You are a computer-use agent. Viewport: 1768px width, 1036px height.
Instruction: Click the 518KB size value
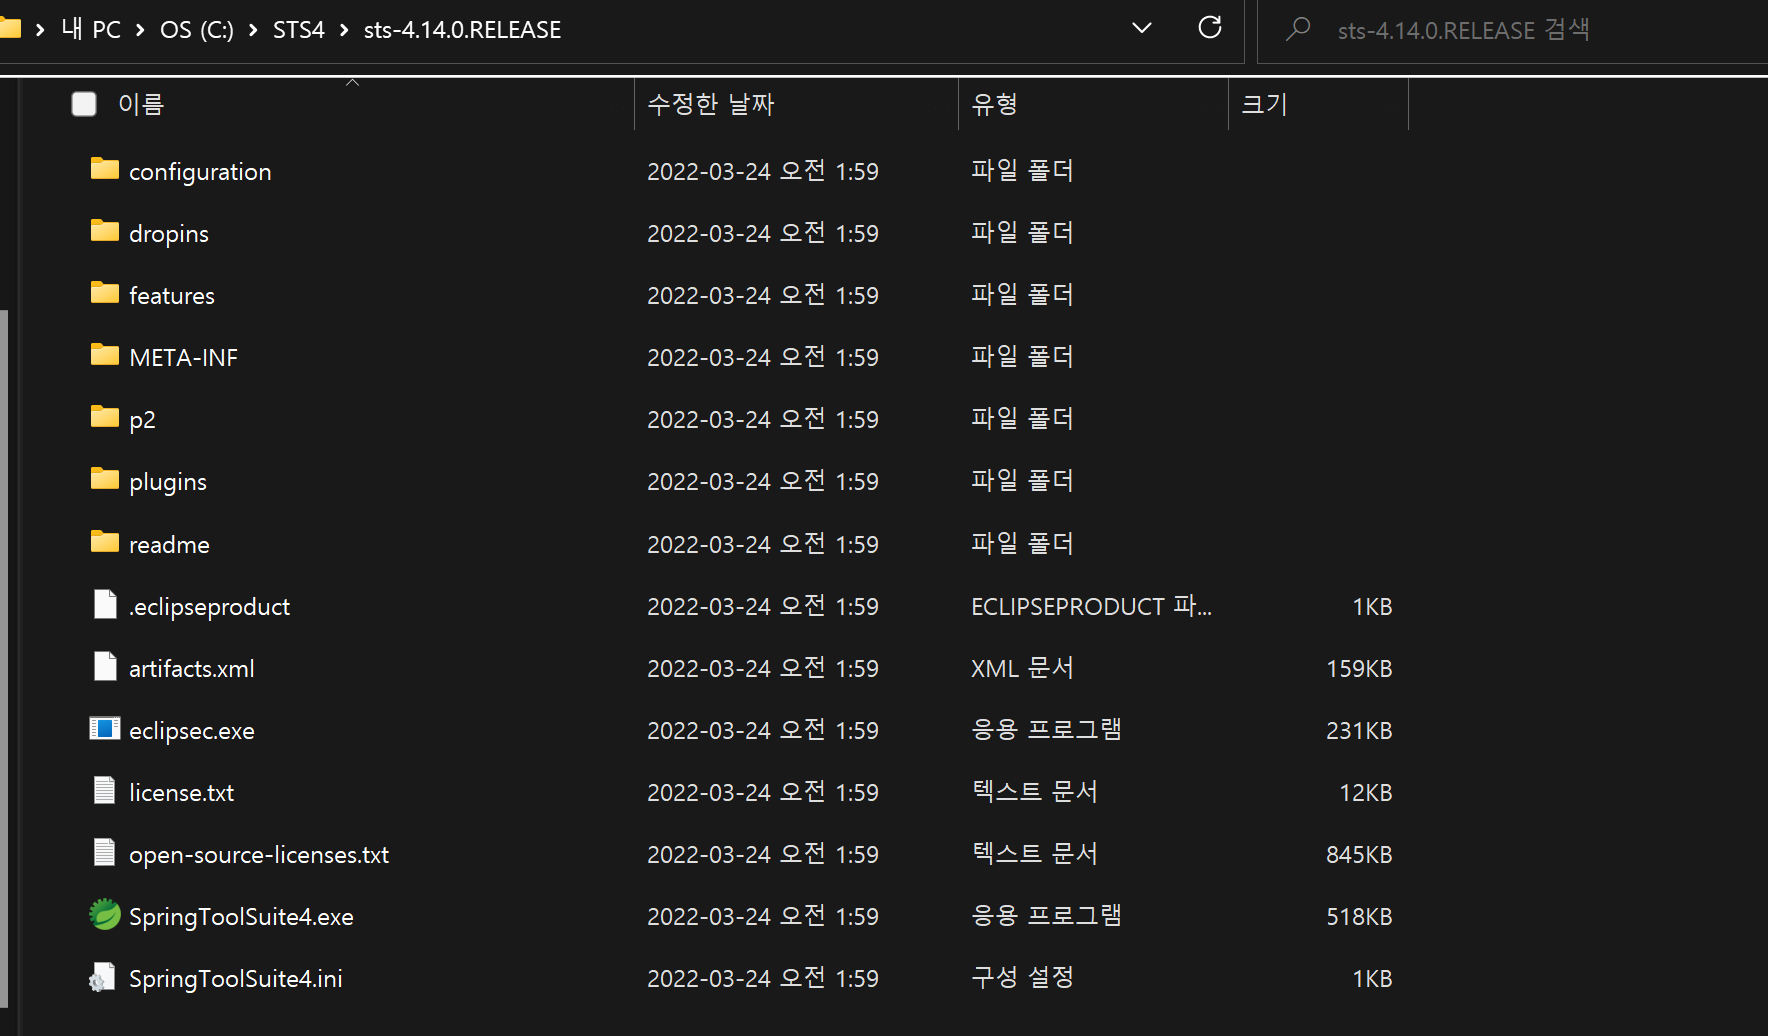(x=1359, y=917)
